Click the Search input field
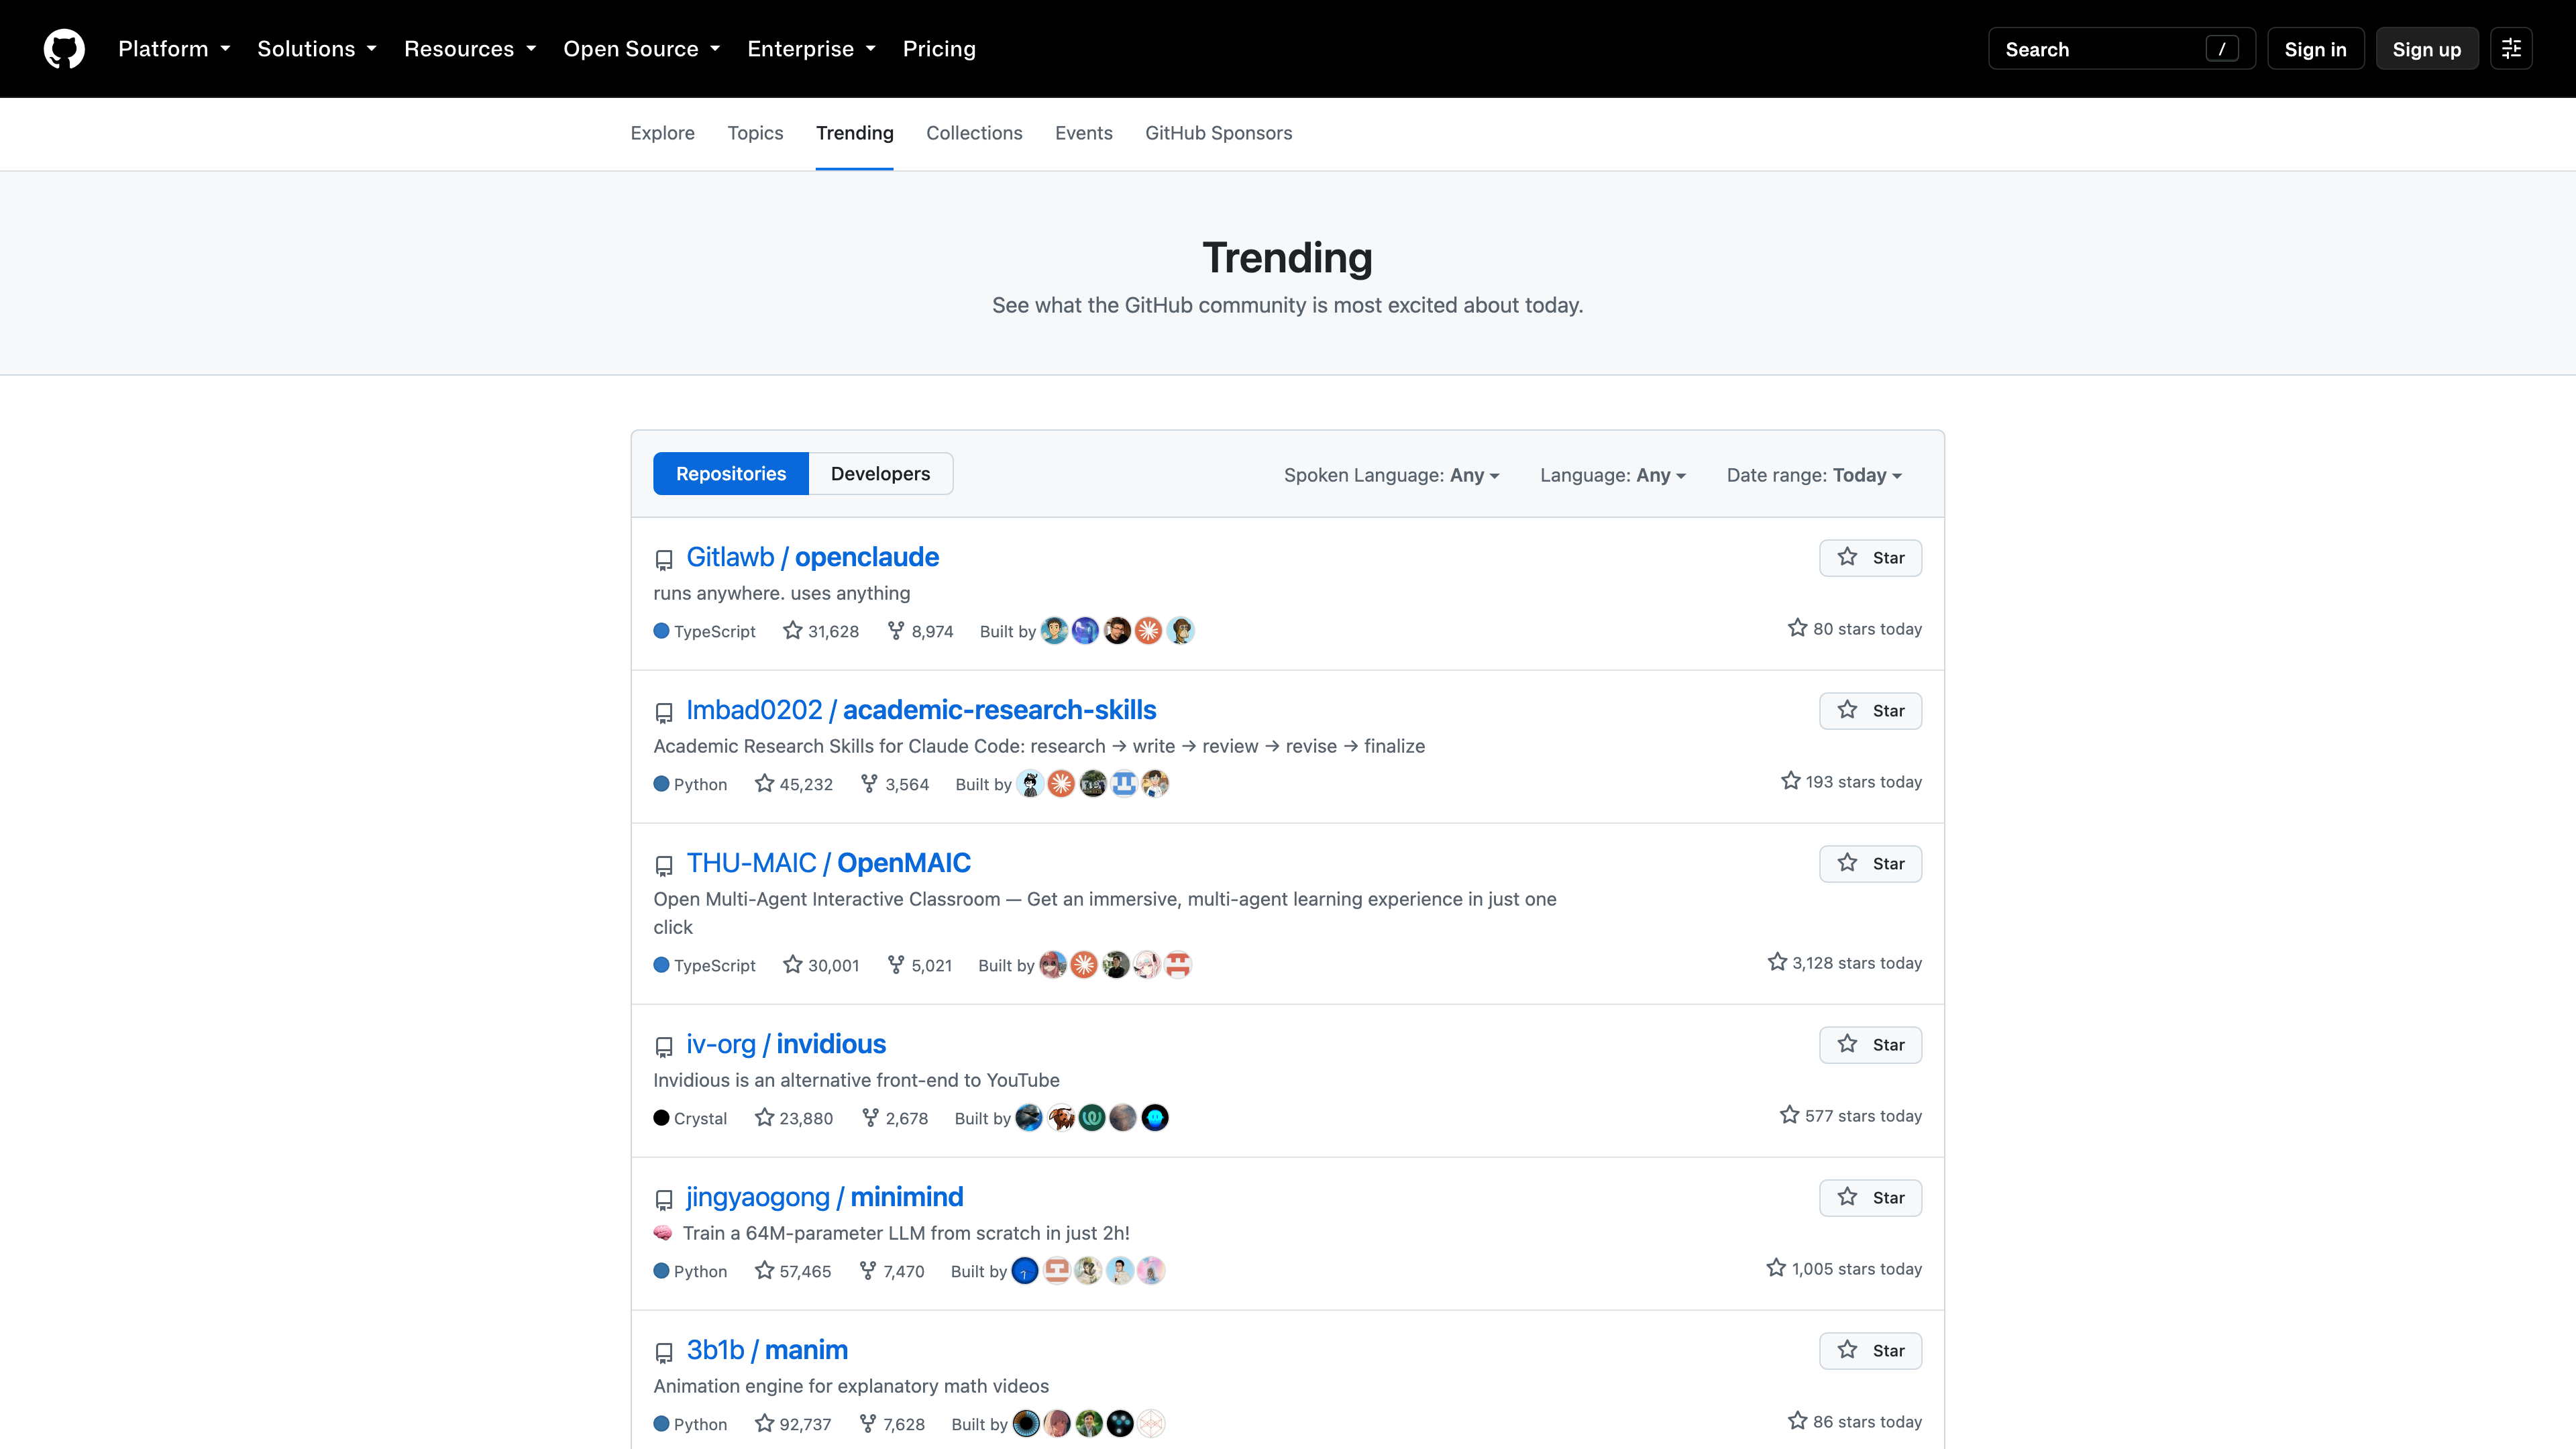Screen dimensions: 2576x1449 click(2121, 49)
